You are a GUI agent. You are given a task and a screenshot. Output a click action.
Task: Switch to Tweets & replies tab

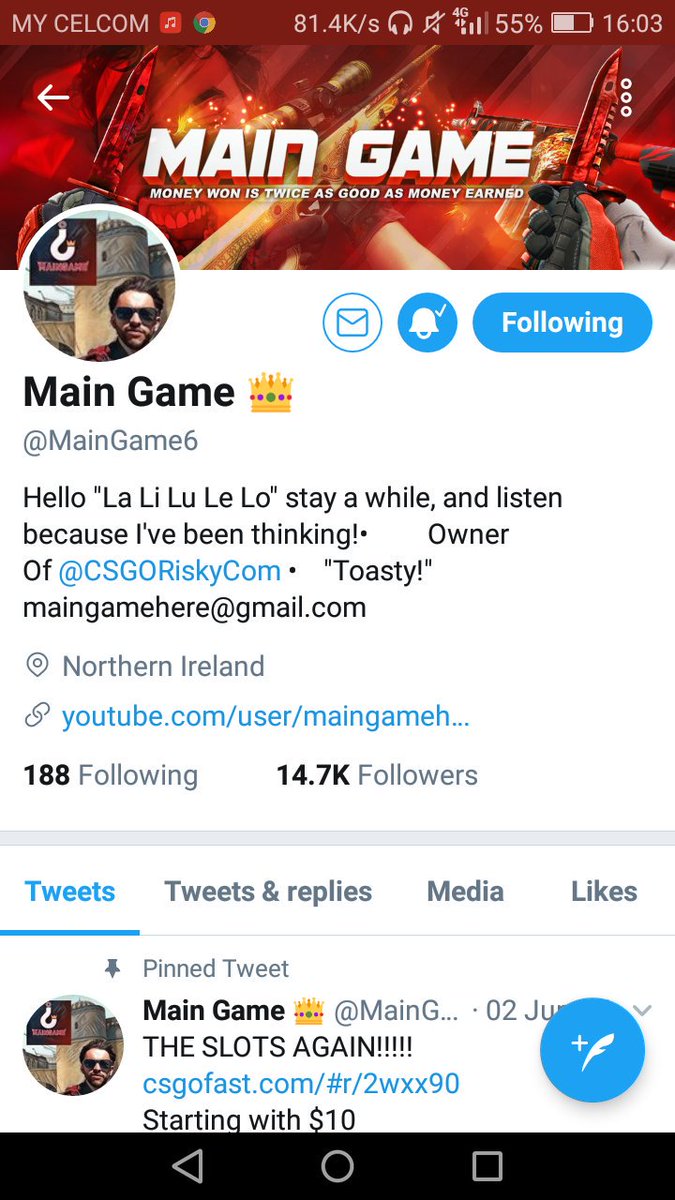268,891
